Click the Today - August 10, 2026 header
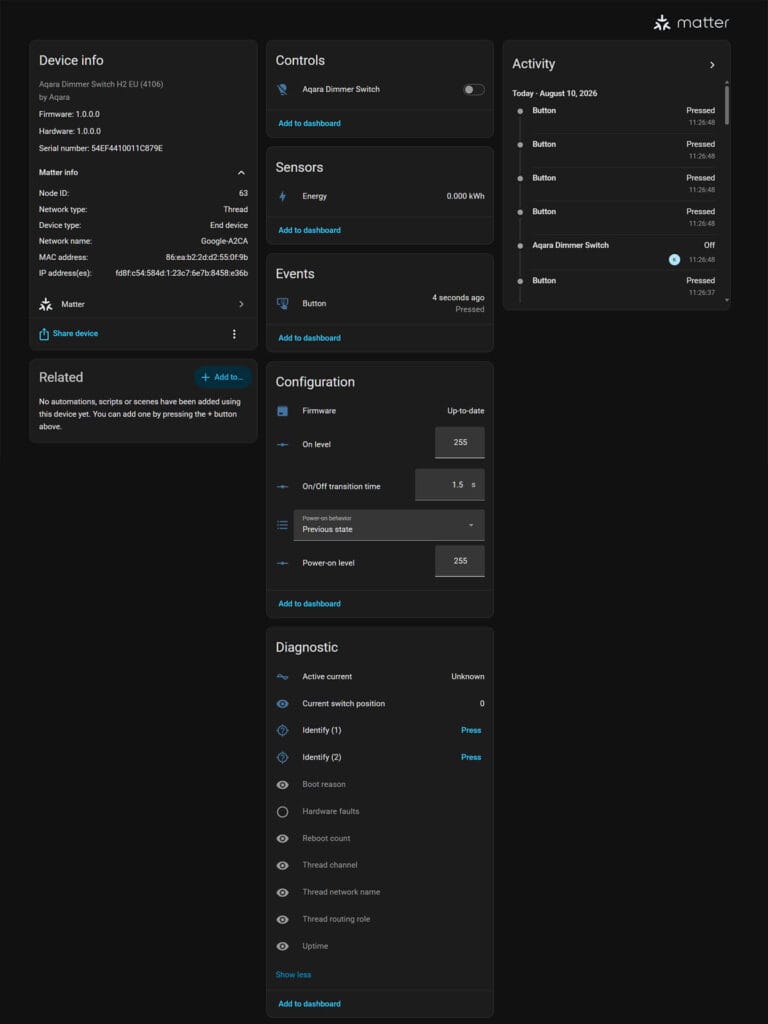The width and height of the screenshot is (768, 1024). coord(554,93)
